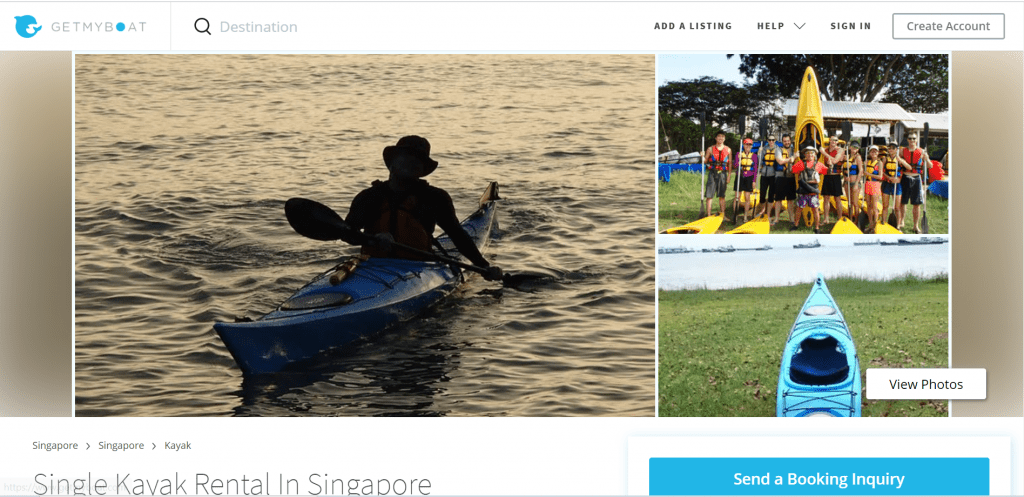This screenshot has height=497, width=1024.
Task: Click the second Singapore breadcrumb
Action: [x=121, y=445]
